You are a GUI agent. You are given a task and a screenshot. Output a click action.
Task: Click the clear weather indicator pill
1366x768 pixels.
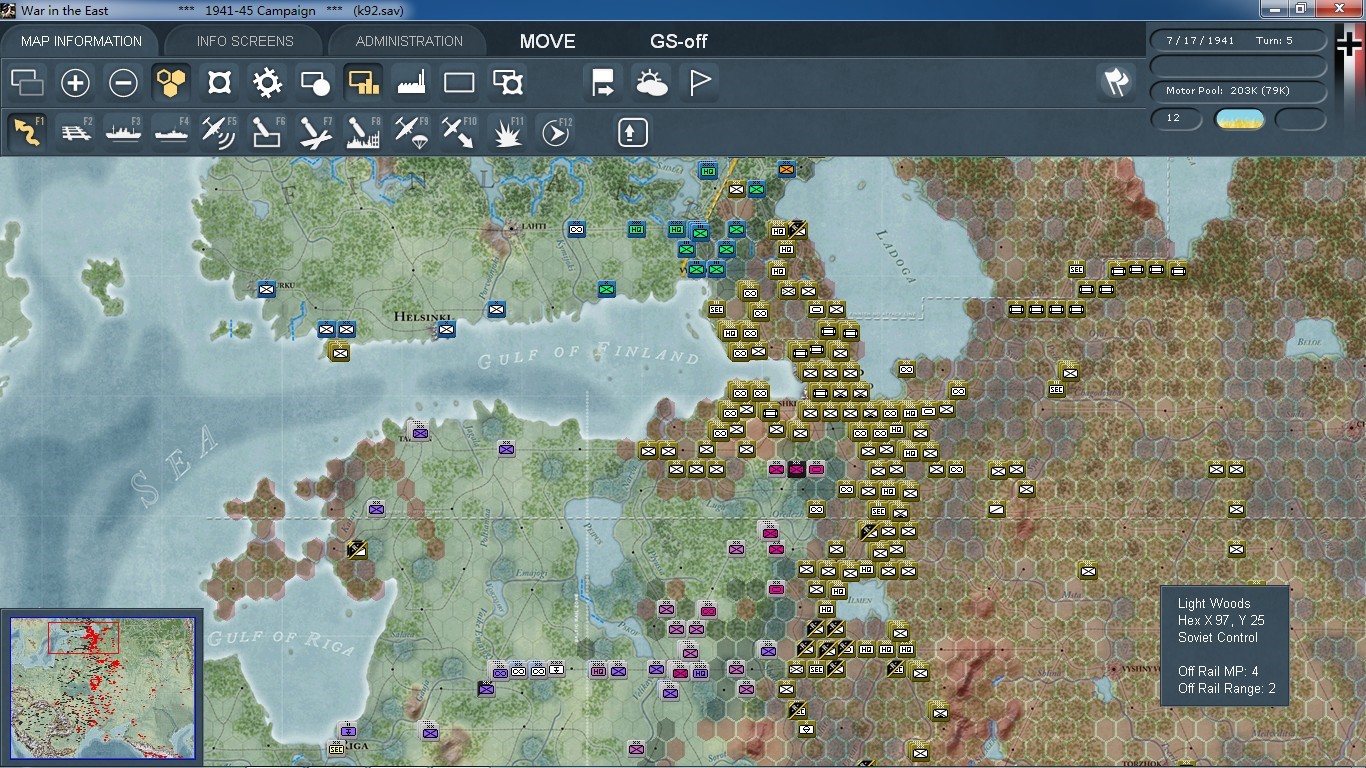(x=1239, y=119)
